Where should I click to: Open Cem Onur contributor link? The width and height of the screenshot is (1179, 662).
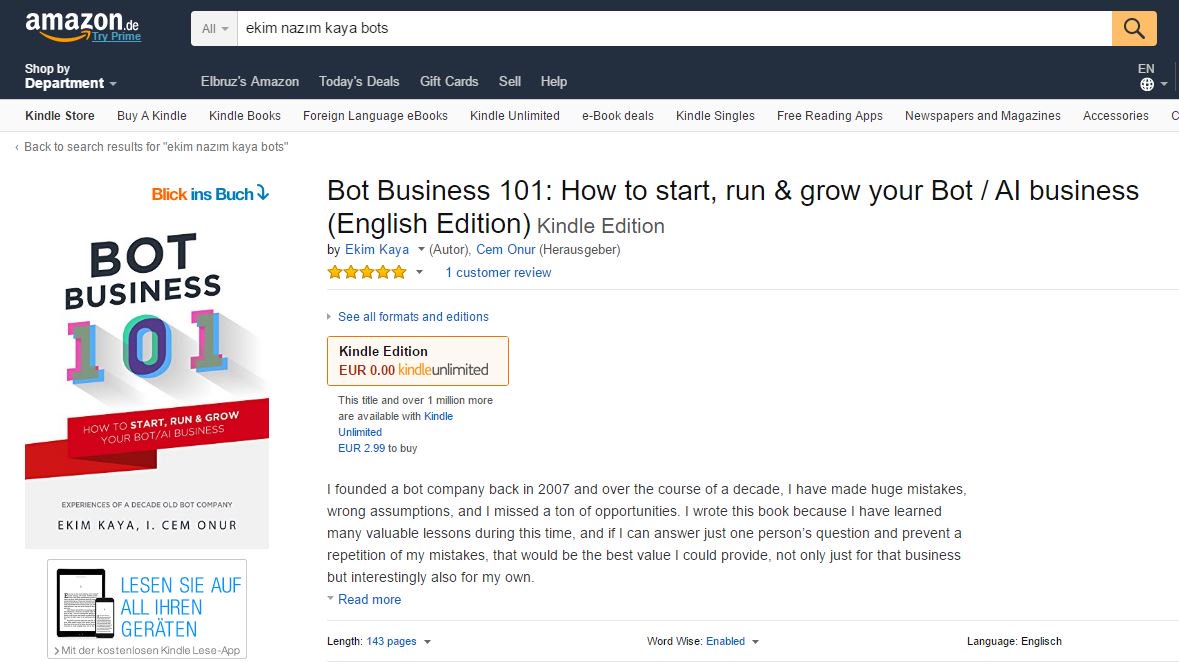point(505,250)
